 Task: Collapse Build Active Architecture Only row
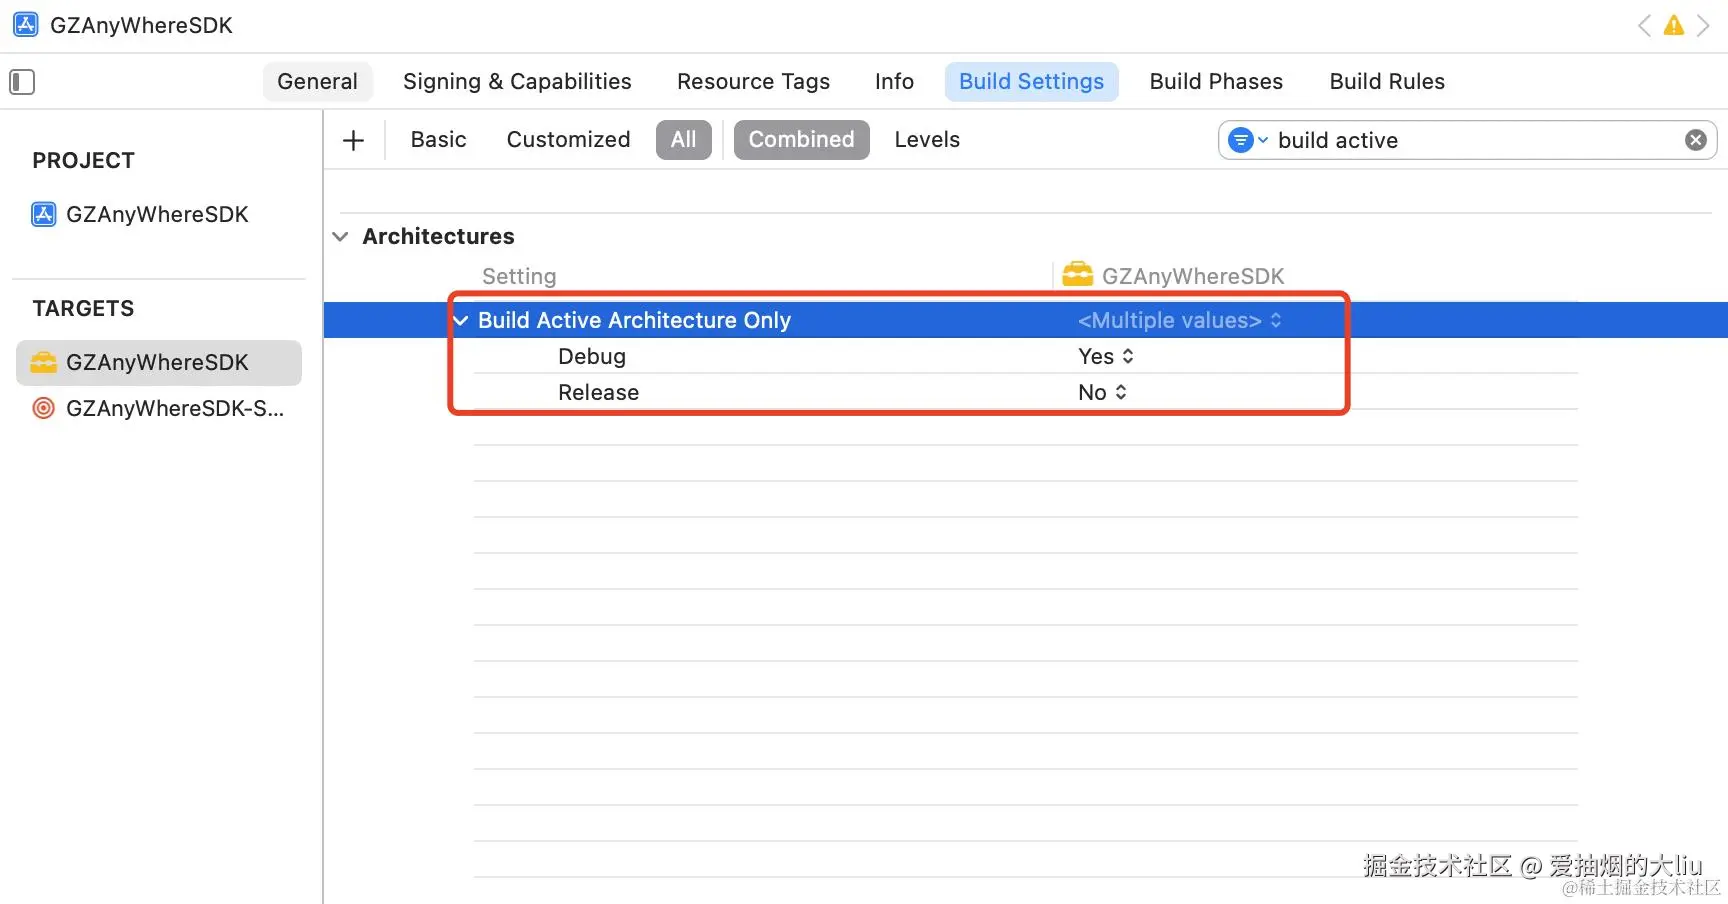(461, 320)
